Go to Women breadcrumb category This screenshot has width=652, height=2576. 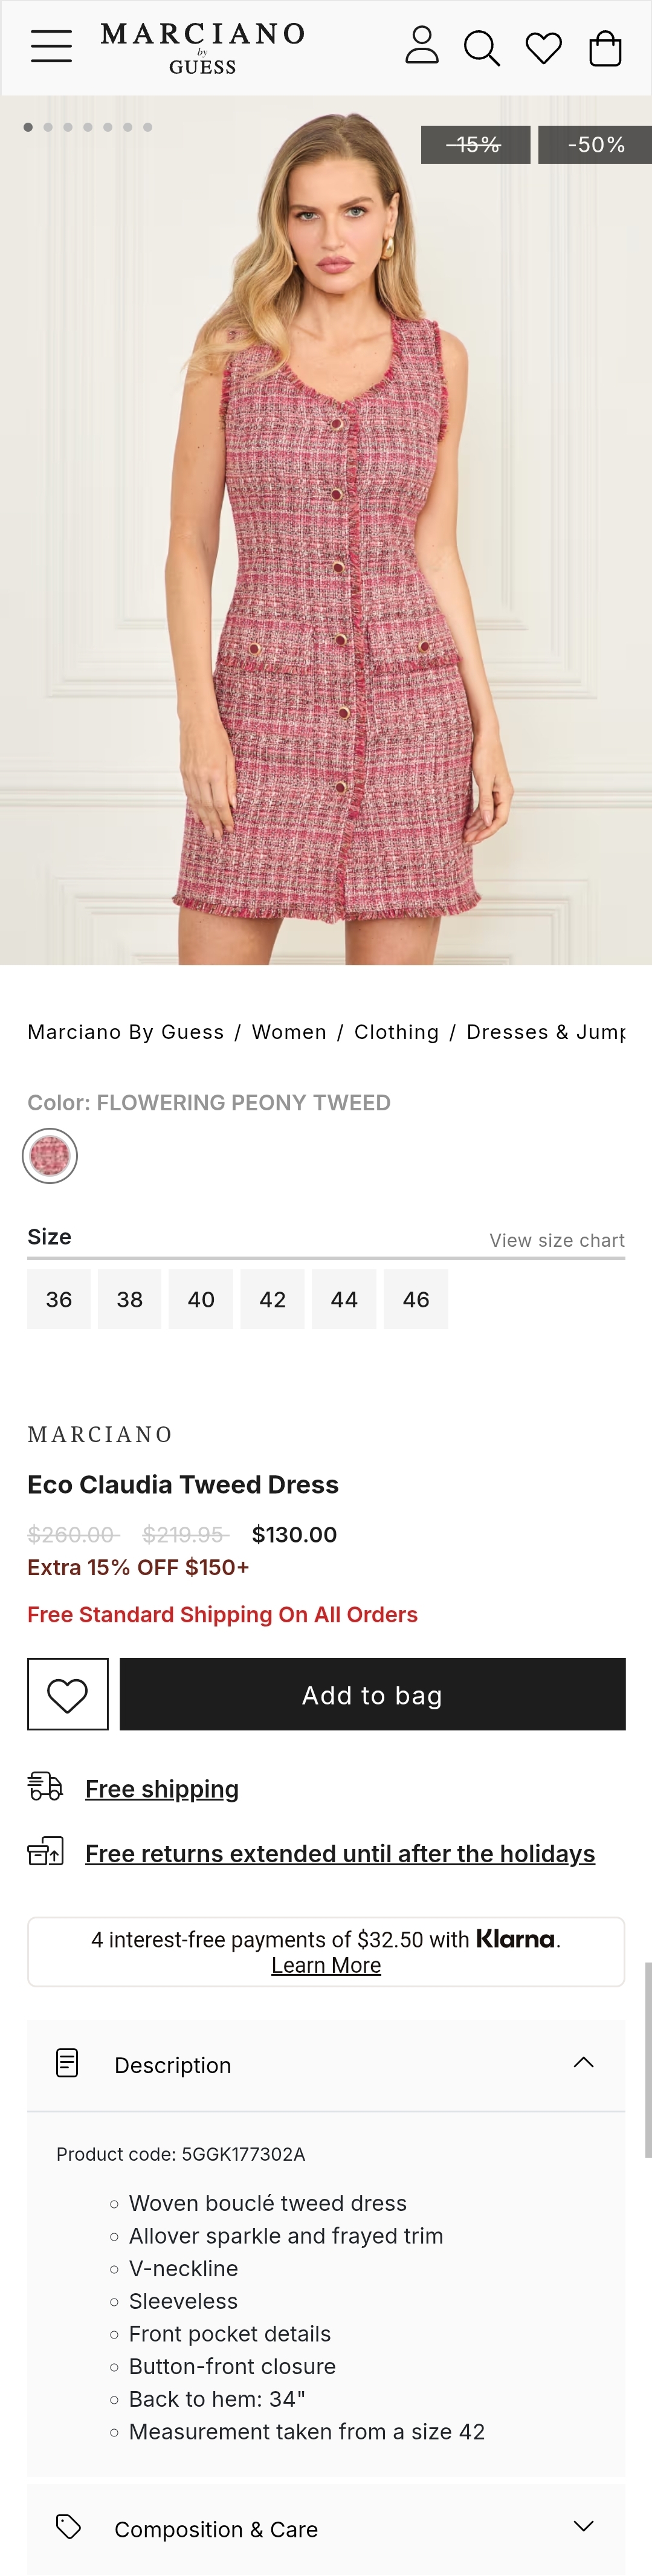pos(289,1032)
